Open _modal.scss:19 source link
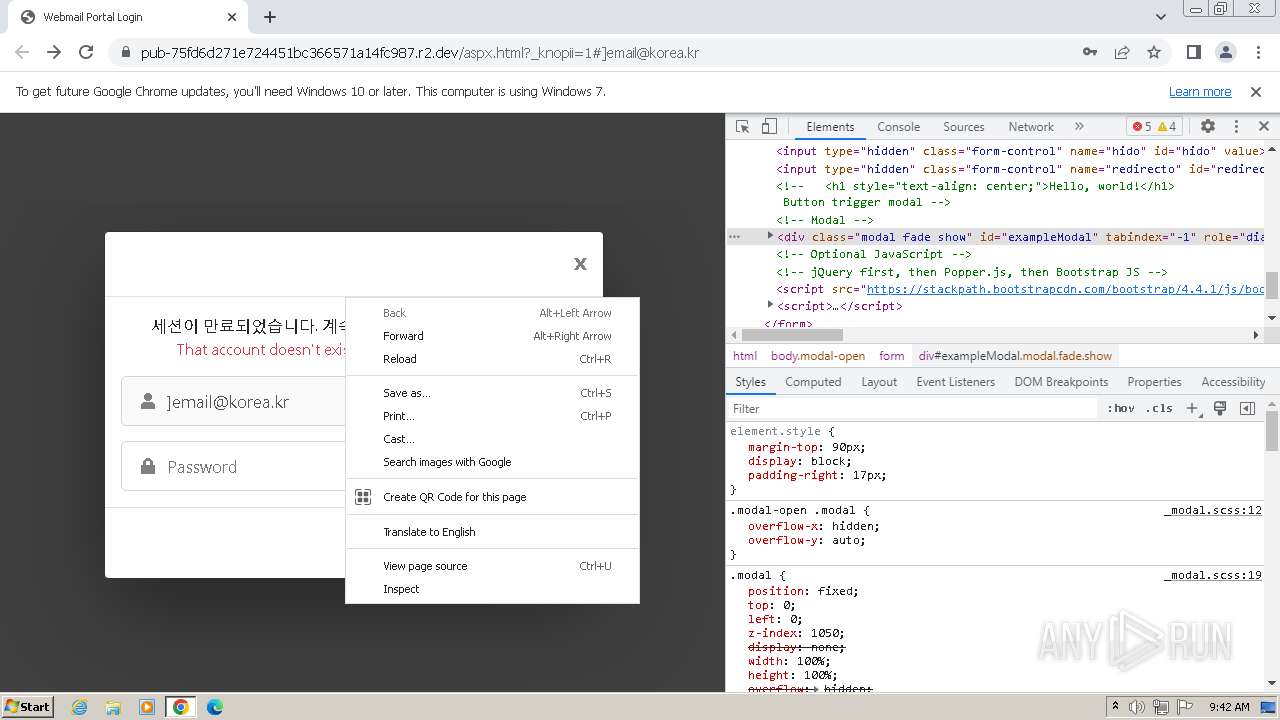 point(1212,575)
